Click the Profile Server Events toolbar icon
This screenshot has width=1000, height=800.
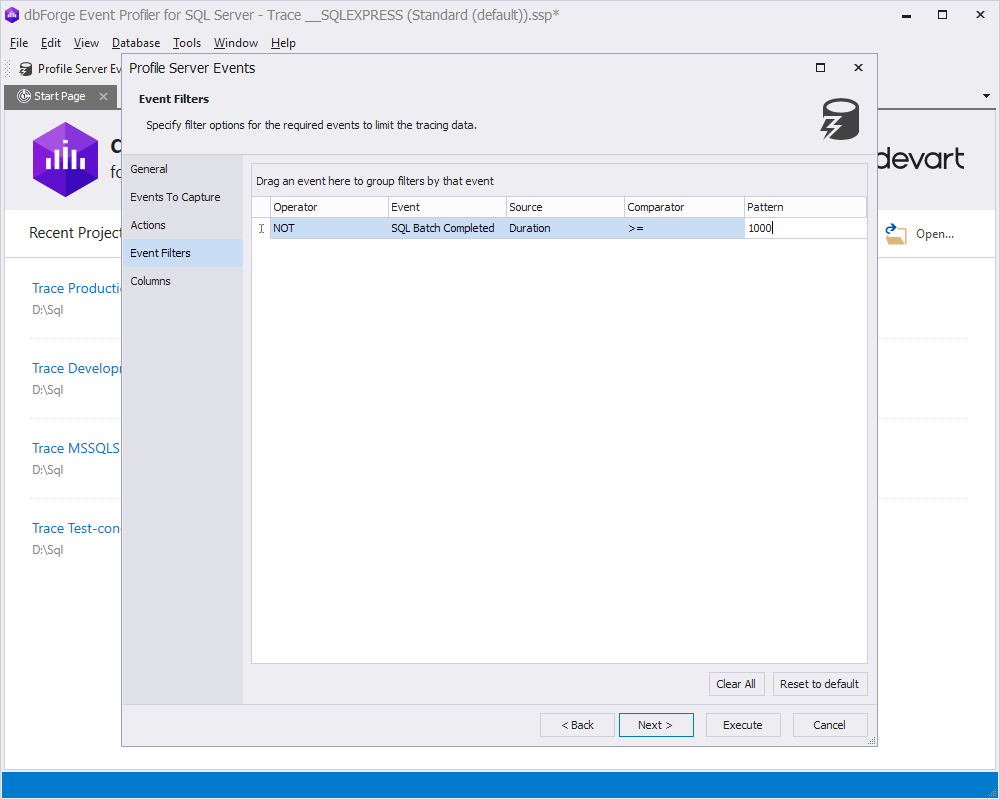click(x=26, y=69)
